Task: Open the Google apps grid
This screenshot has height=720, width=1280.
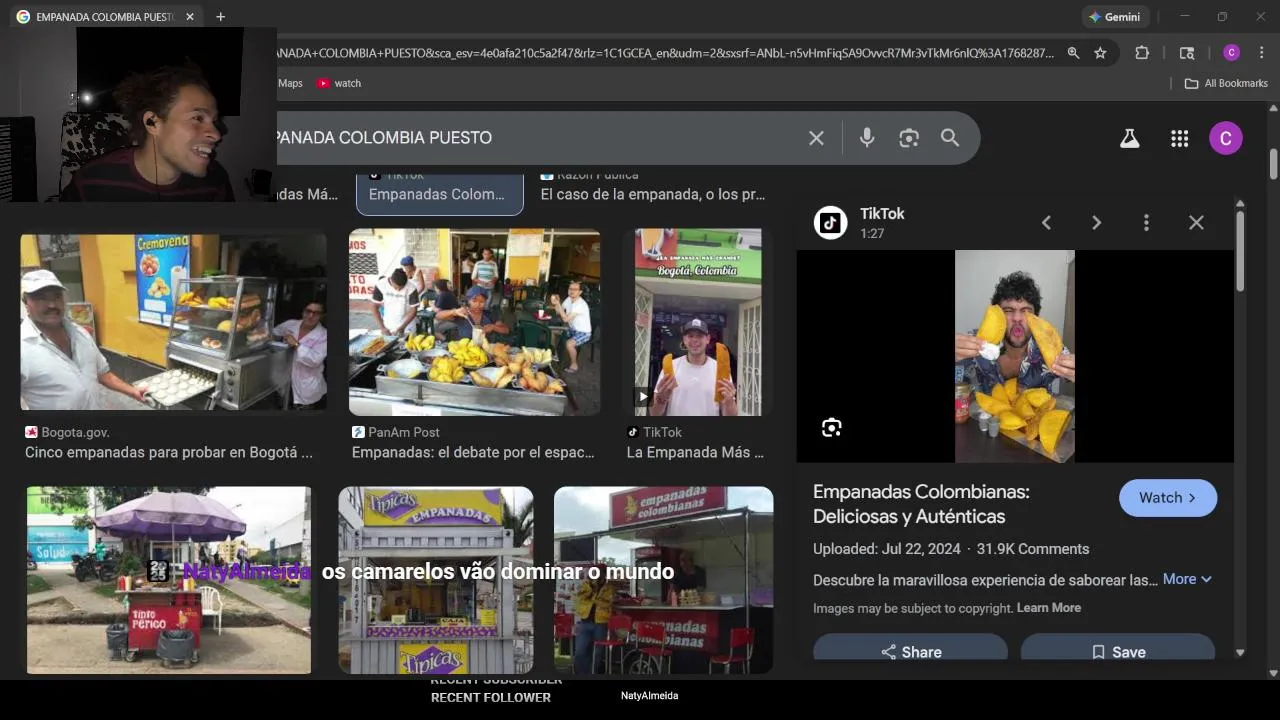Action: click(1179, 139)
